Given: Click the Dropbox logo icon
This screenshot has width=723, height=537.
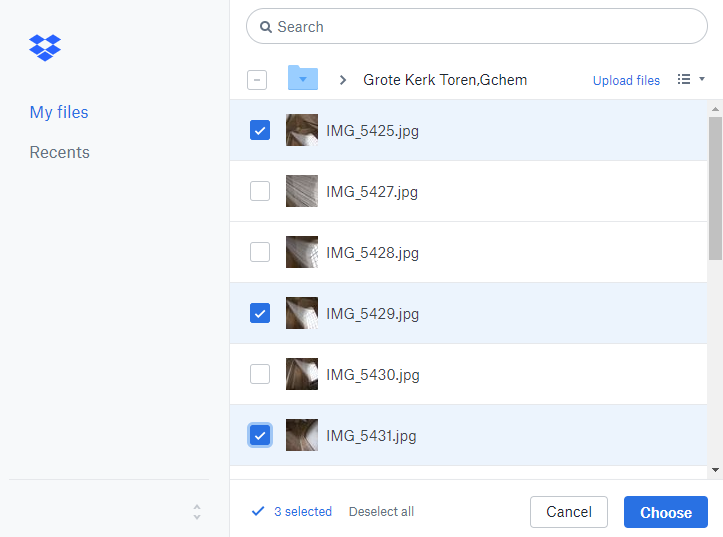Looking at the screenshot, I should pos(45,47).
